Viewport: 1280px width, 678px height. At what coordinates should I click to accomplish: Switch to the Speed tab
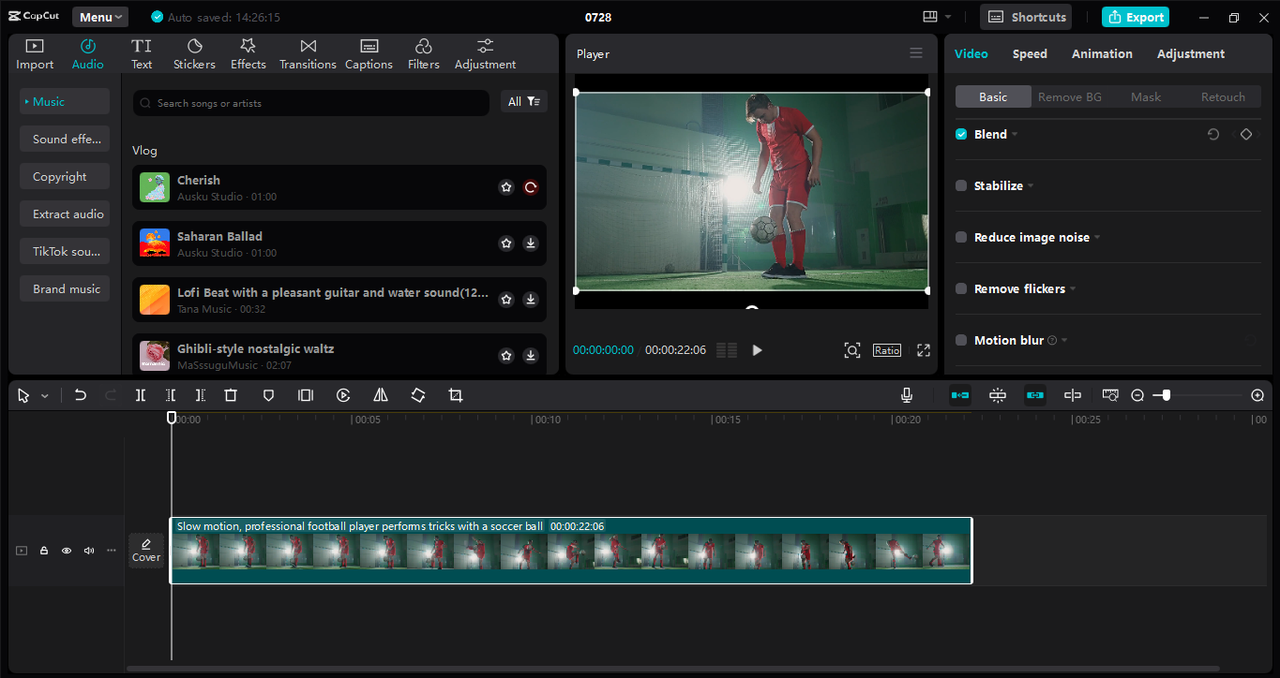point(1029,54)
